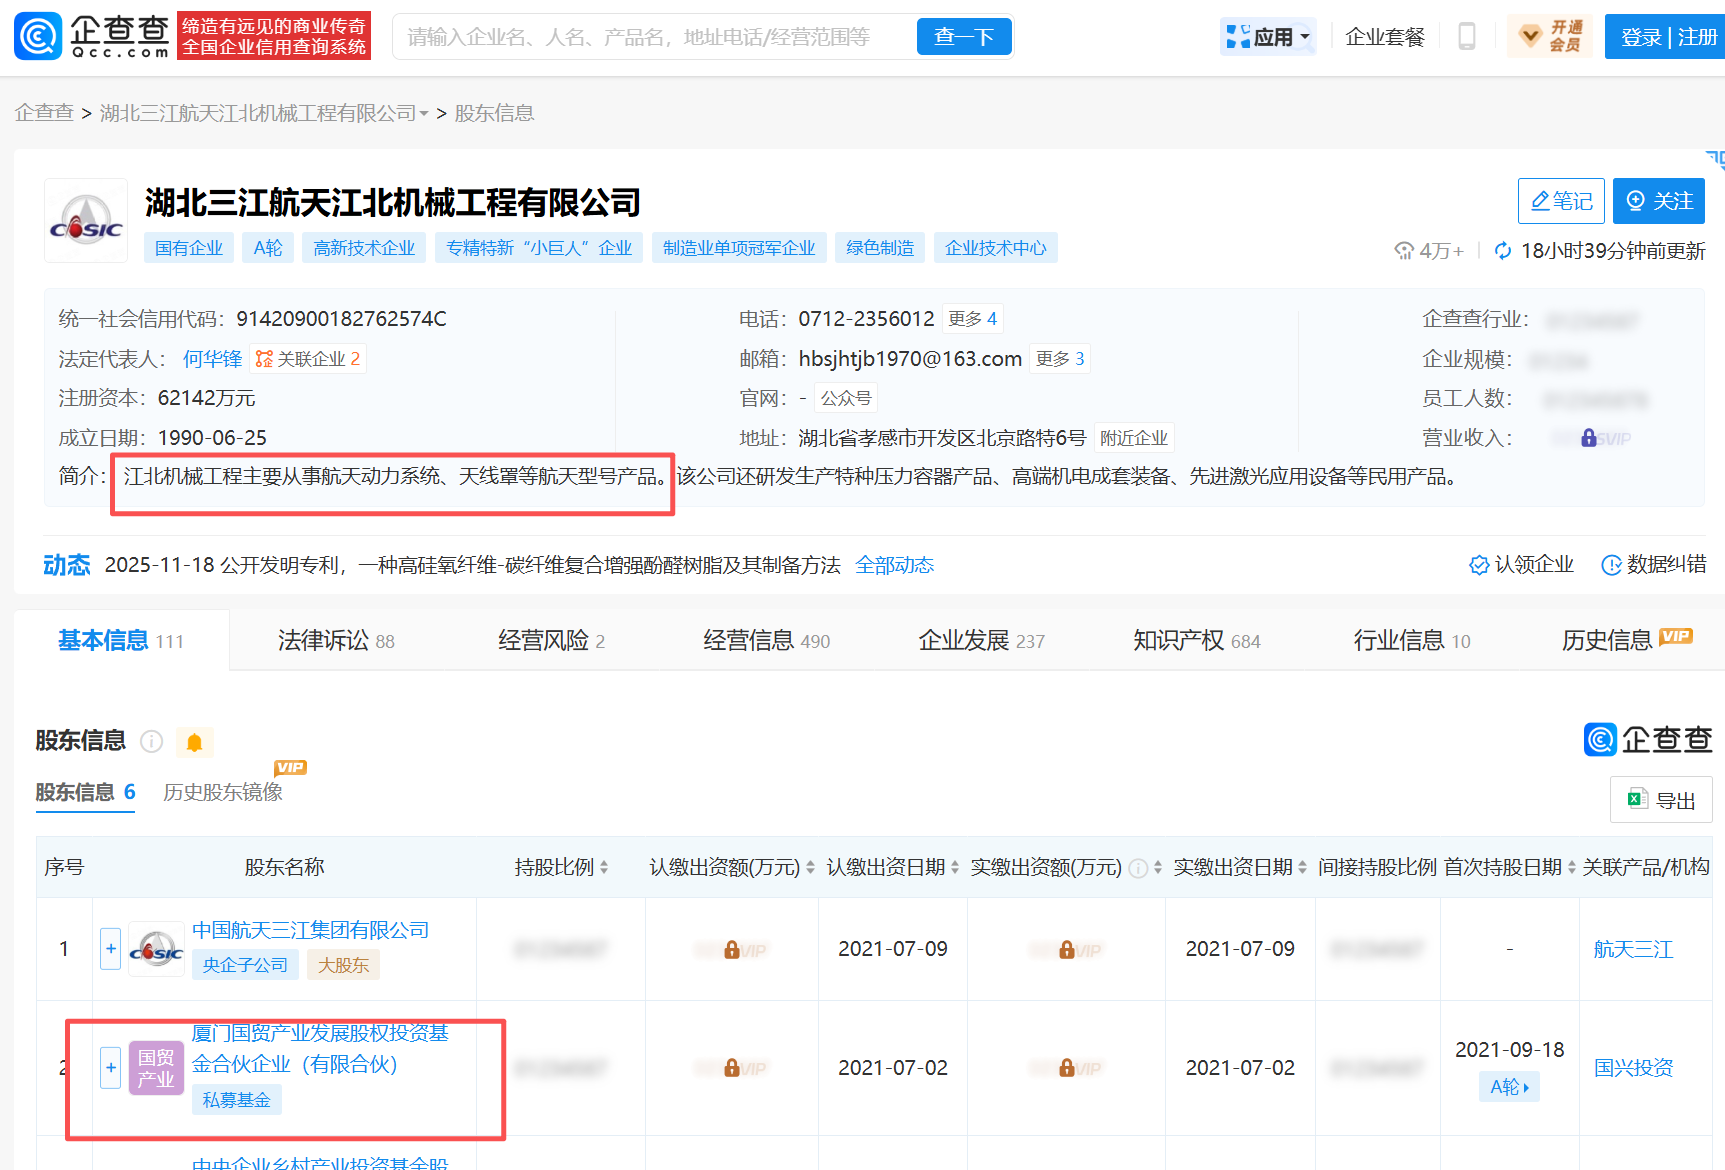Select the 历史股东镜像 sub-tab
Screen dimensions: 1725x1170
pos(223,792)
